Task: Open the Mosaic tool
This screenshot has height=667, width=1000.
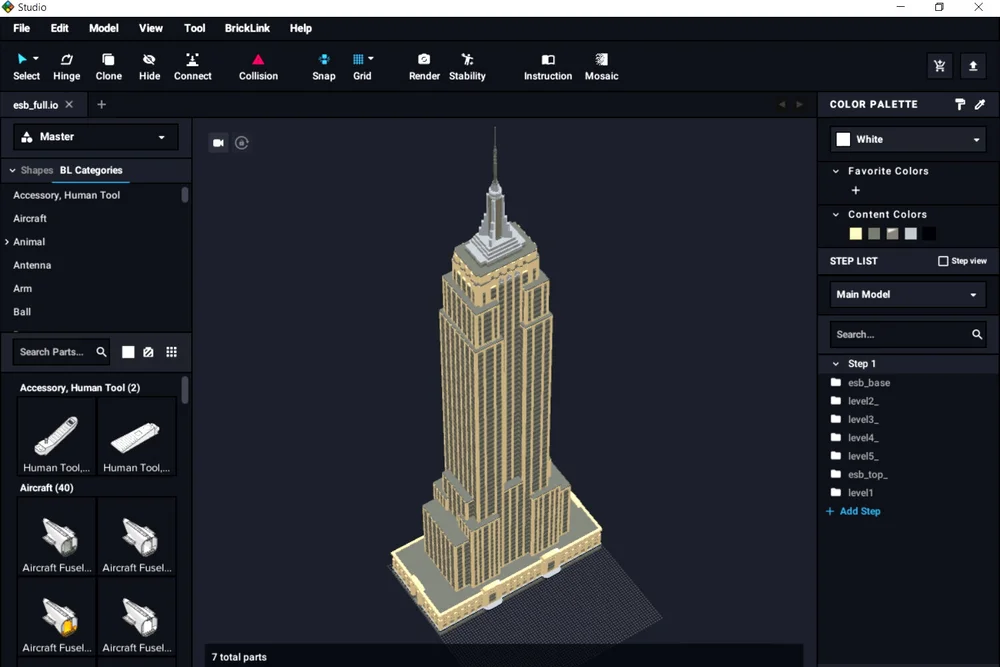Action: 601,66
